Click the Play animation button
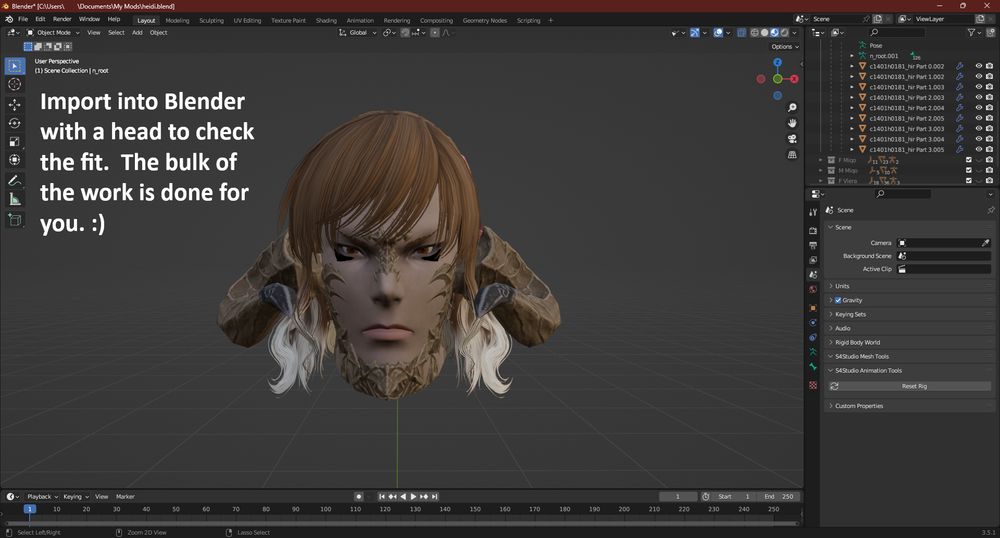The width and height of the screenshot is (1000, 538). [x=413, y=497]
